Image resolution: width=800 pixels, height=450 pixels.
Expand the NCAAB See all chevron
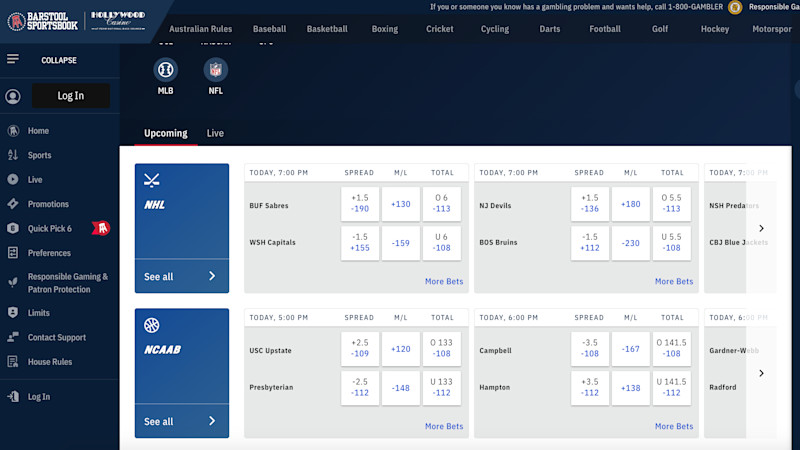[212, 421]
